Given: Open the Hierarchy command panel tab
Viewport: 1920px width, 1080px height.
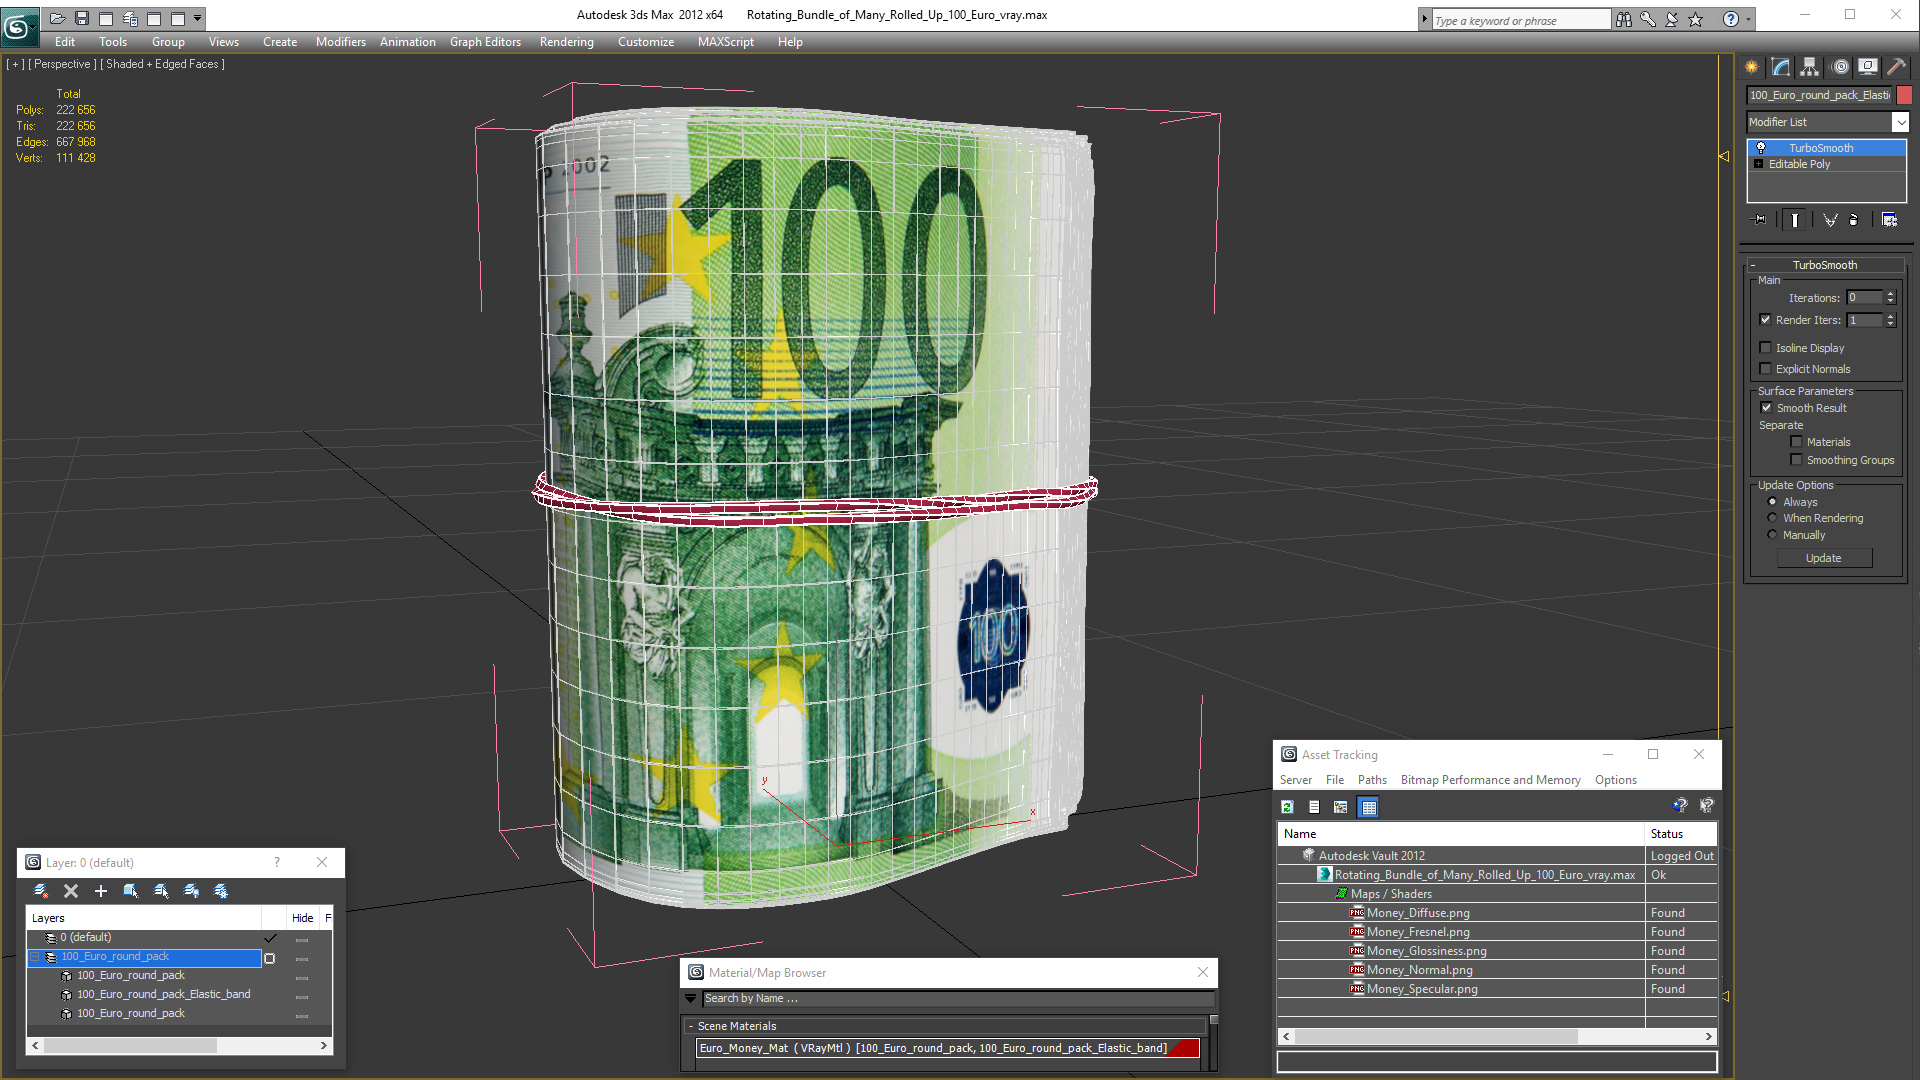Looking at the screenshot, I should click(1810, 67).
